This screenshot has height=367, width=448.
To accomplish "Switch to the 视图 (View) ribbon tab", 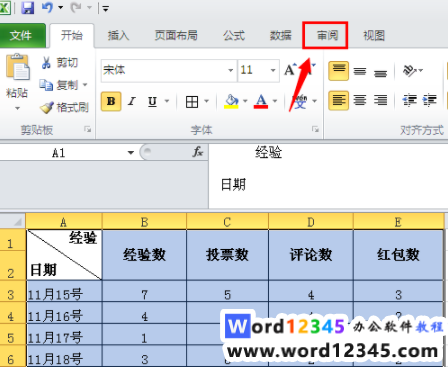I will (x=374, y=35).
